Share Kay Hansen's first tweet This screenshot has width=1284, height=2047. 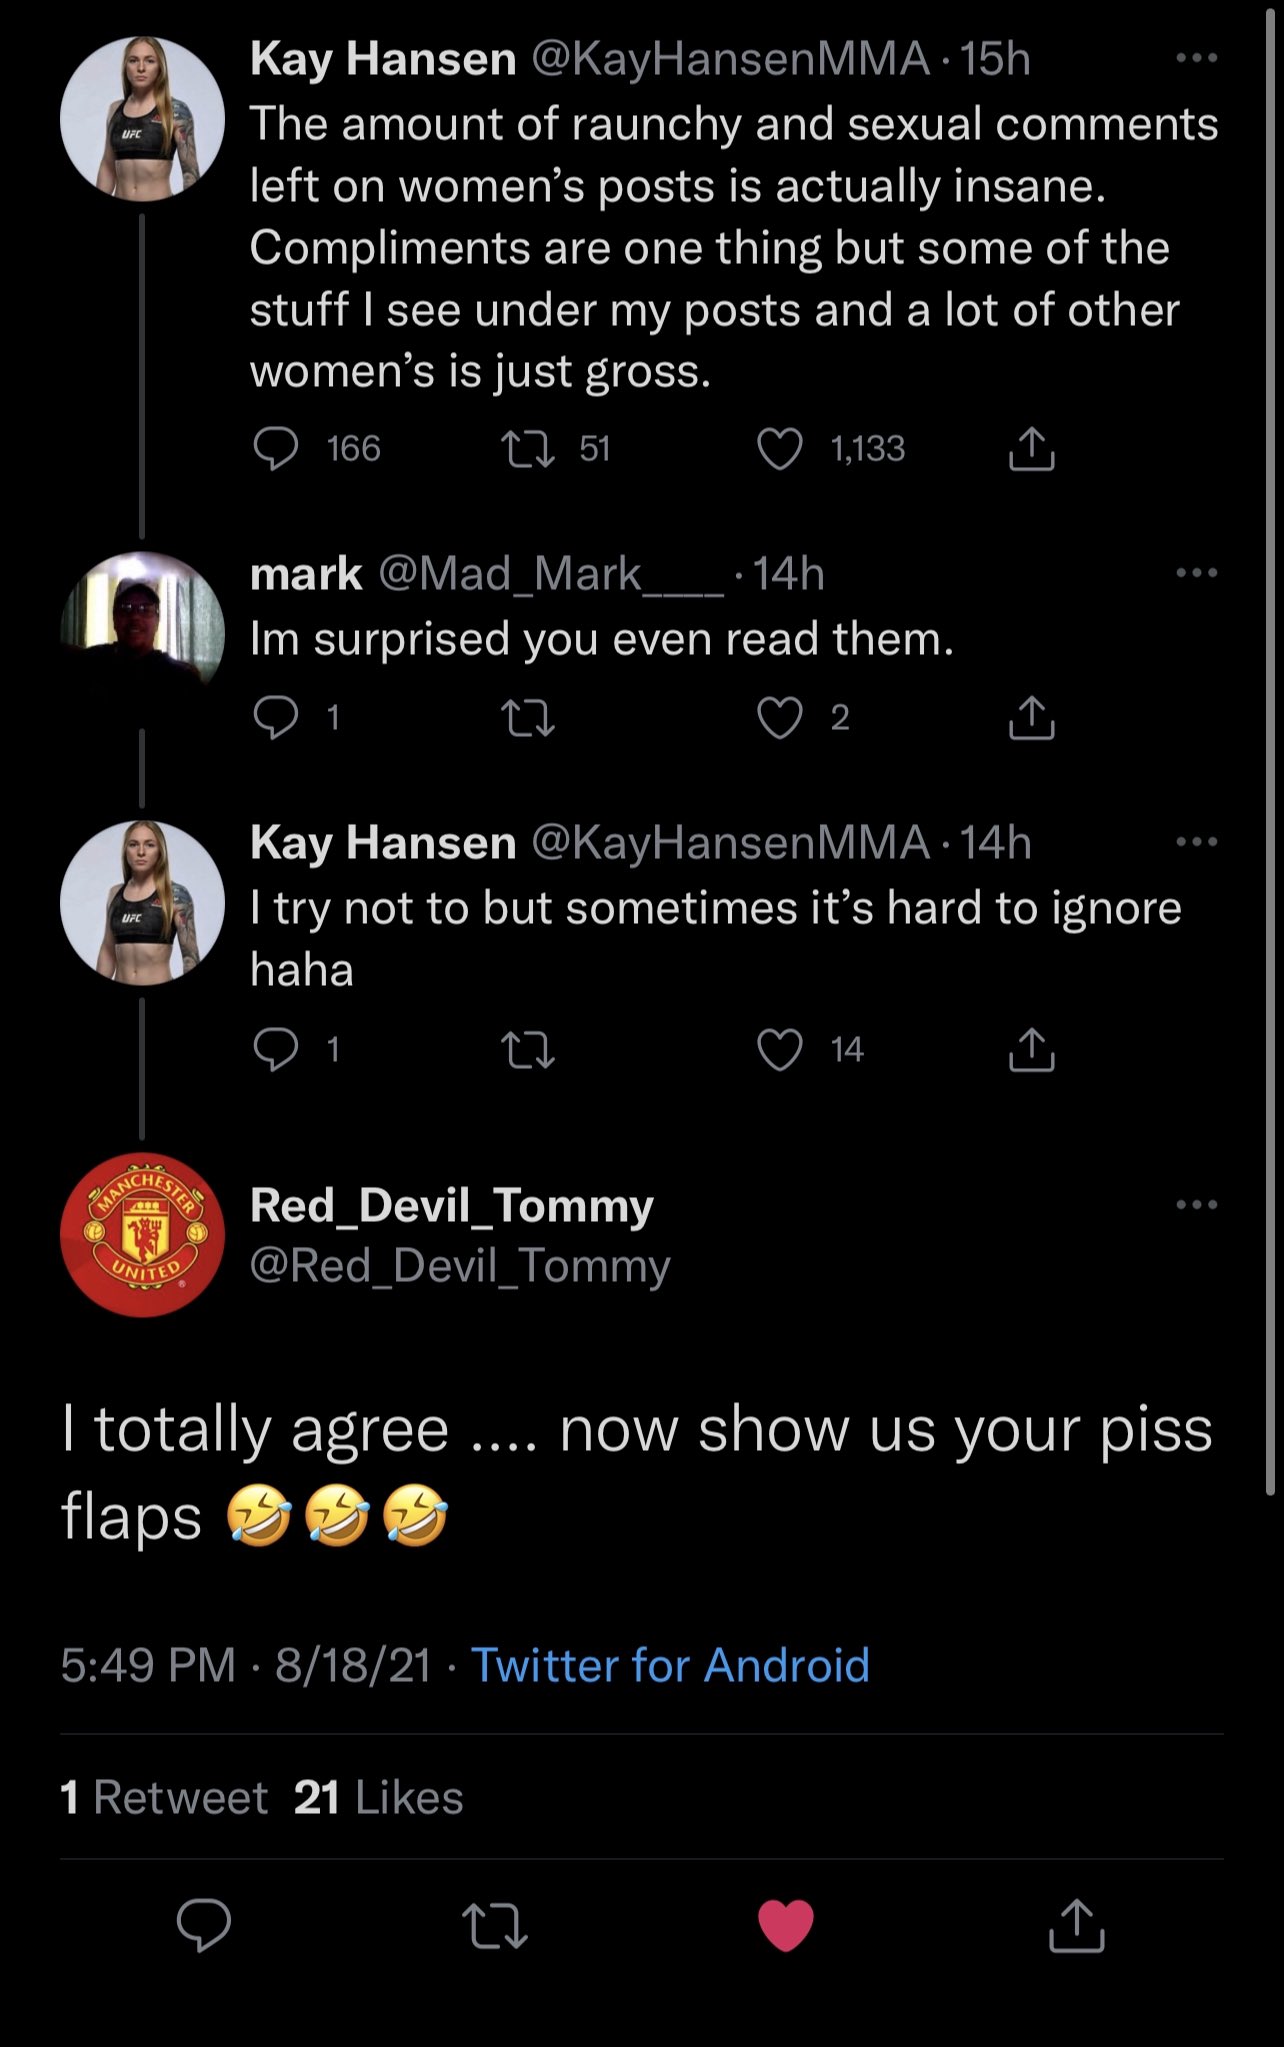click(1031, 449)
